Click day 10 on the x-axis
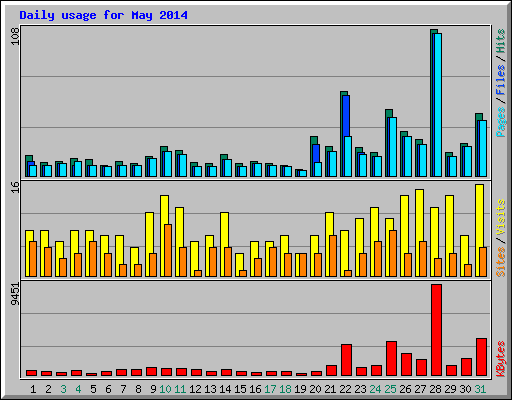Screen dimensions: 512x400 coord(165,389)
